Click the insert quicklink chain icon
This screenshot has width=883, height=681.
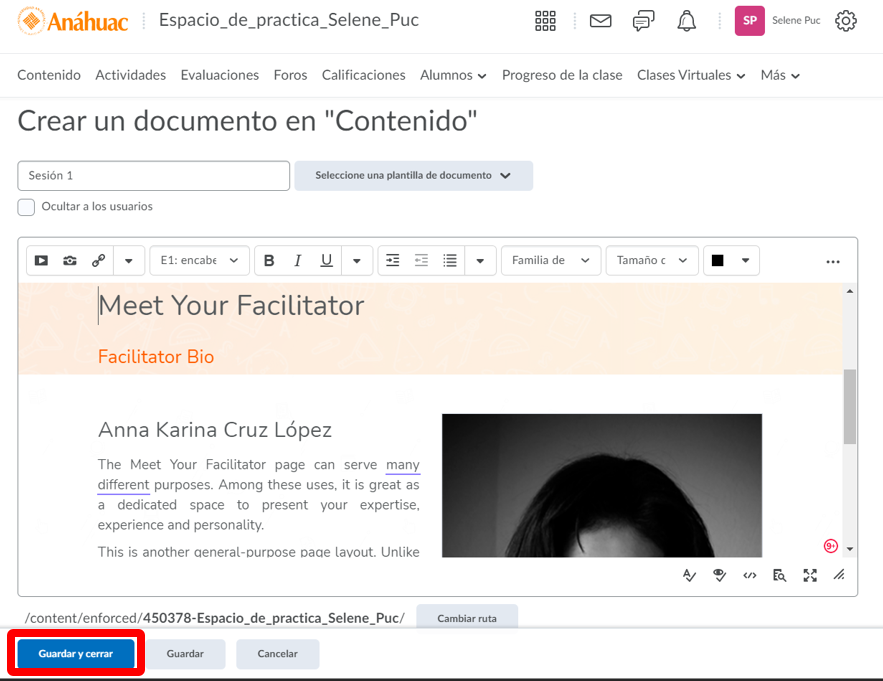coord(98,261)
